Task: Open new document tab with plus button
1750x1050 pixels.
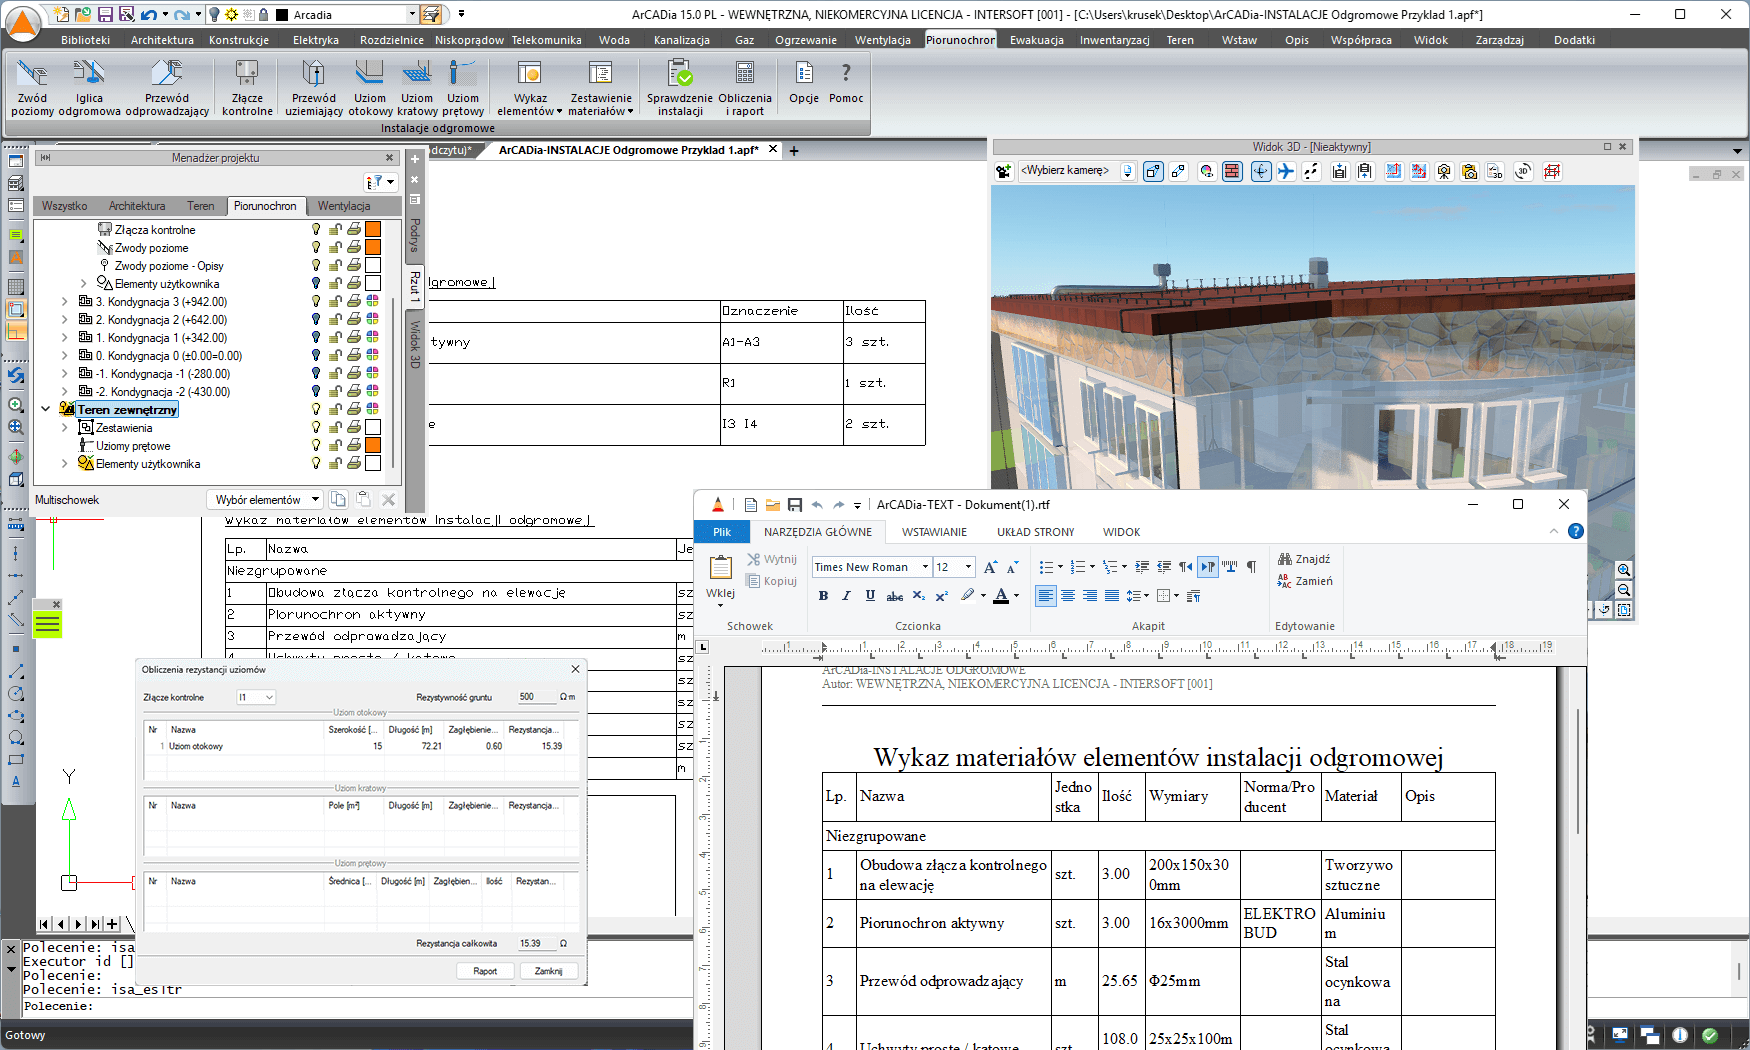Action: tap(794, 151)
